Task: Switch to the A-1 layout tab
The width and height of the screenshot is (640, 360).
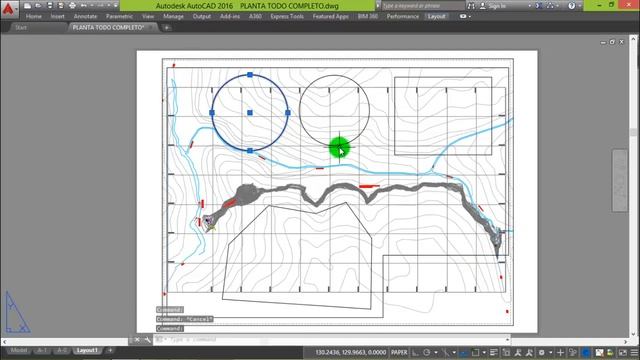Action: (x=42, y=350)
